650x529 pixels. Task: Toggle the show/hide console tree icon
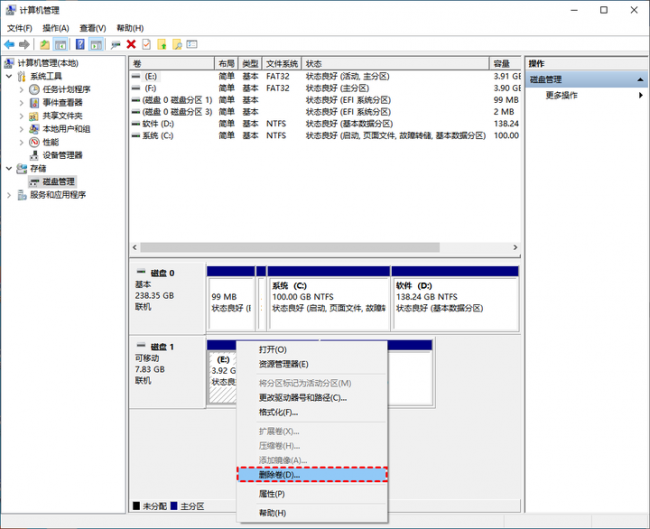pos(61,44)
